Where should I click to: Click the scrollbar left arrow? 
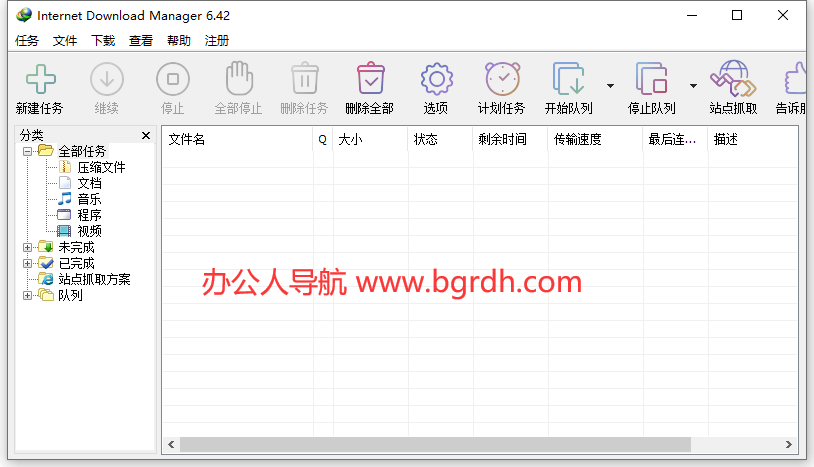[171, 445]
